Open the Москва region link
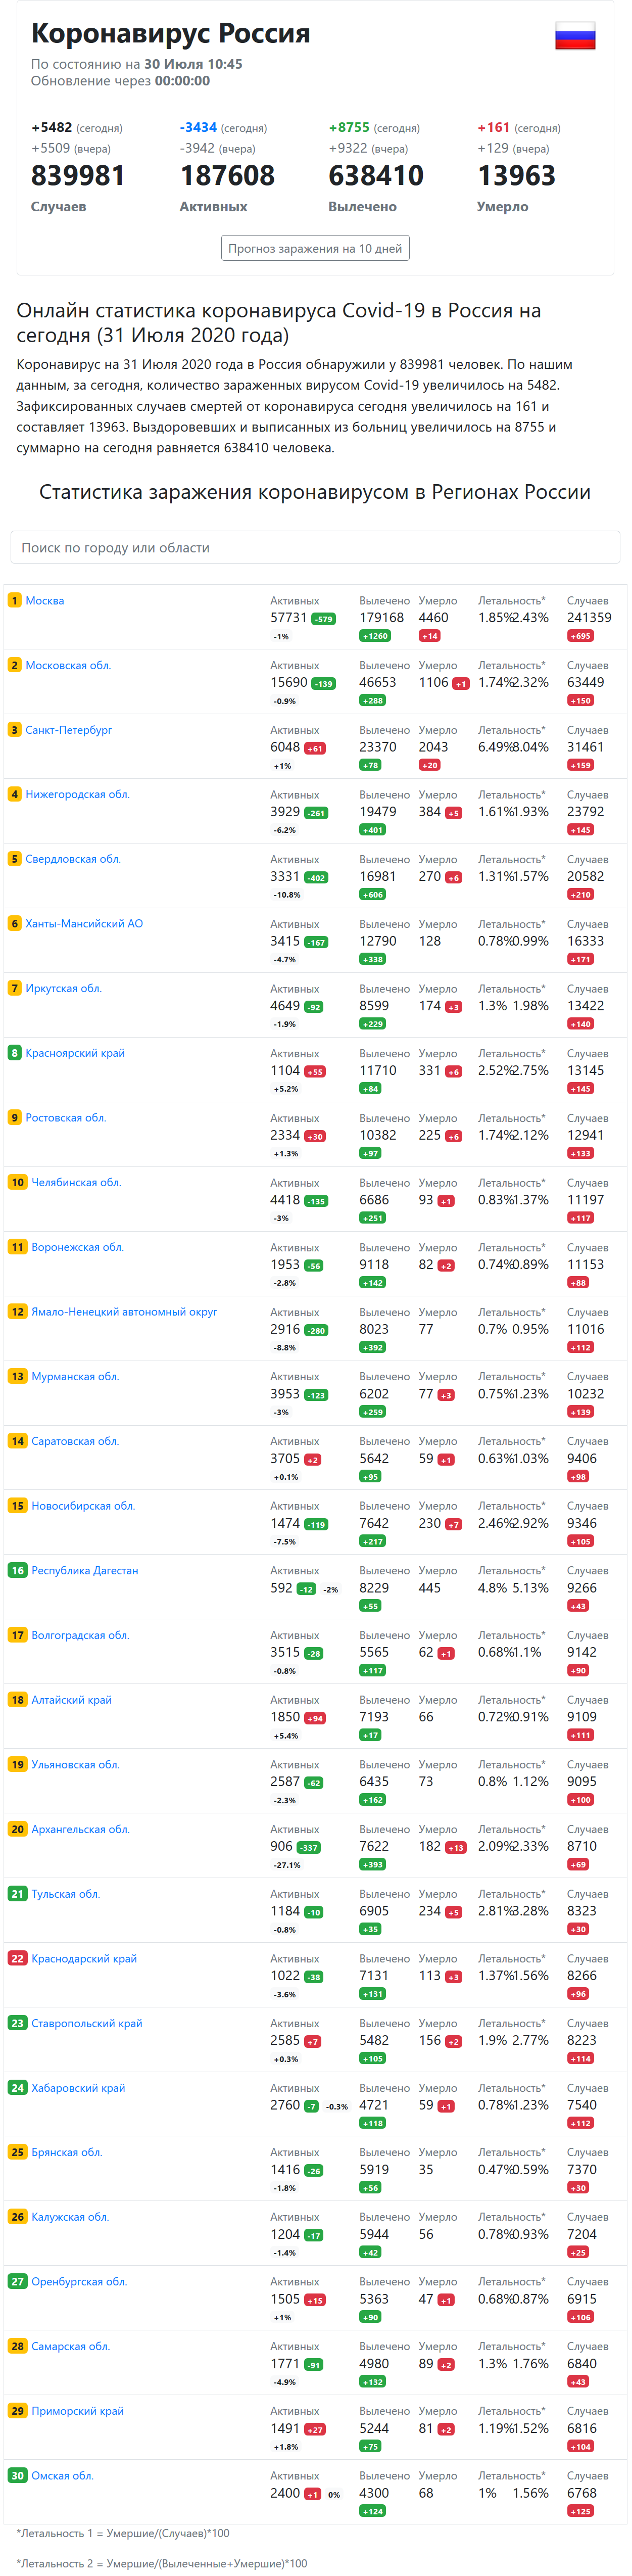 pos(45,601)
